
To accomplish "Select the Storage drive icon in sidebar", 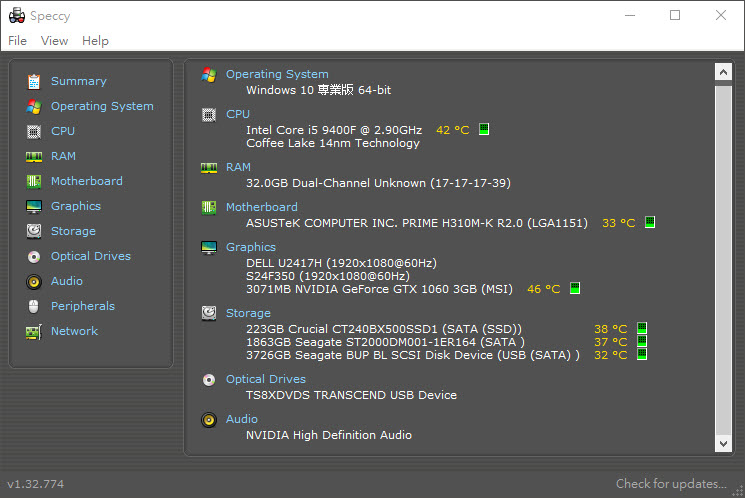I will coord(34,231).
